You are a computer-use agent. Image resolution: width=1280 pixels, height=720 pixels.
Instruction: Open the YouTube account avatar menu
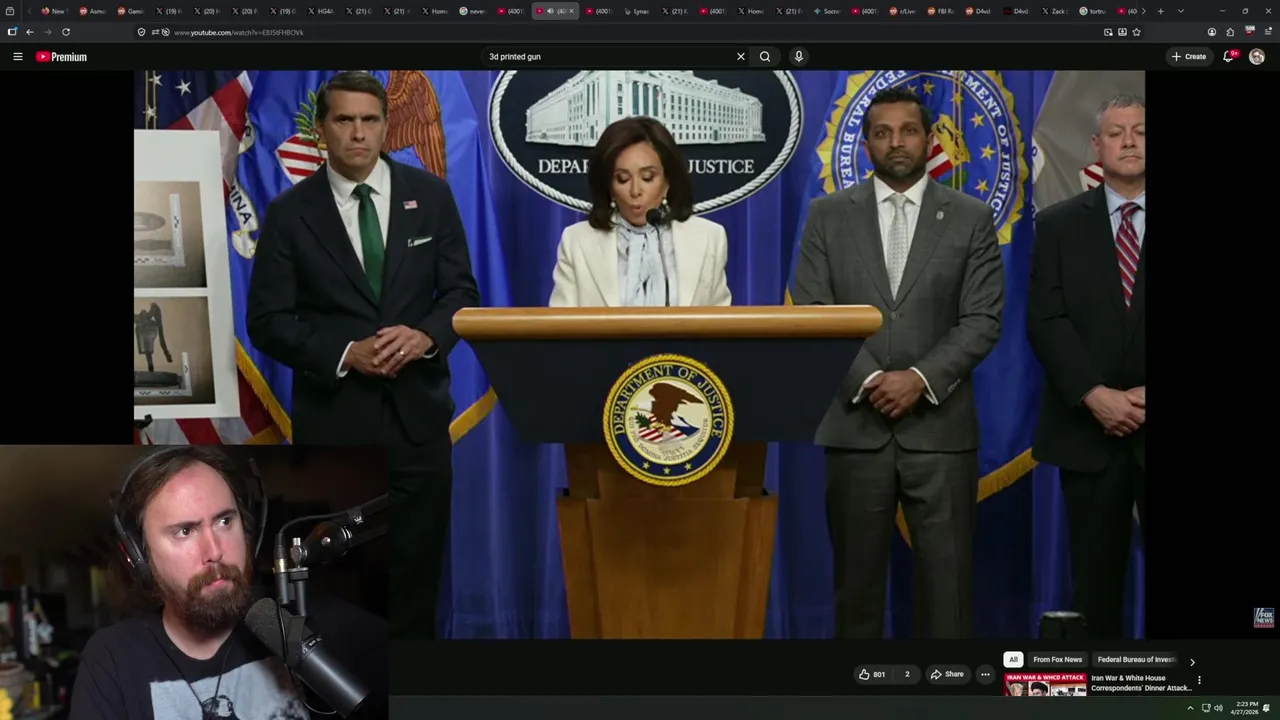point(1257,57)
